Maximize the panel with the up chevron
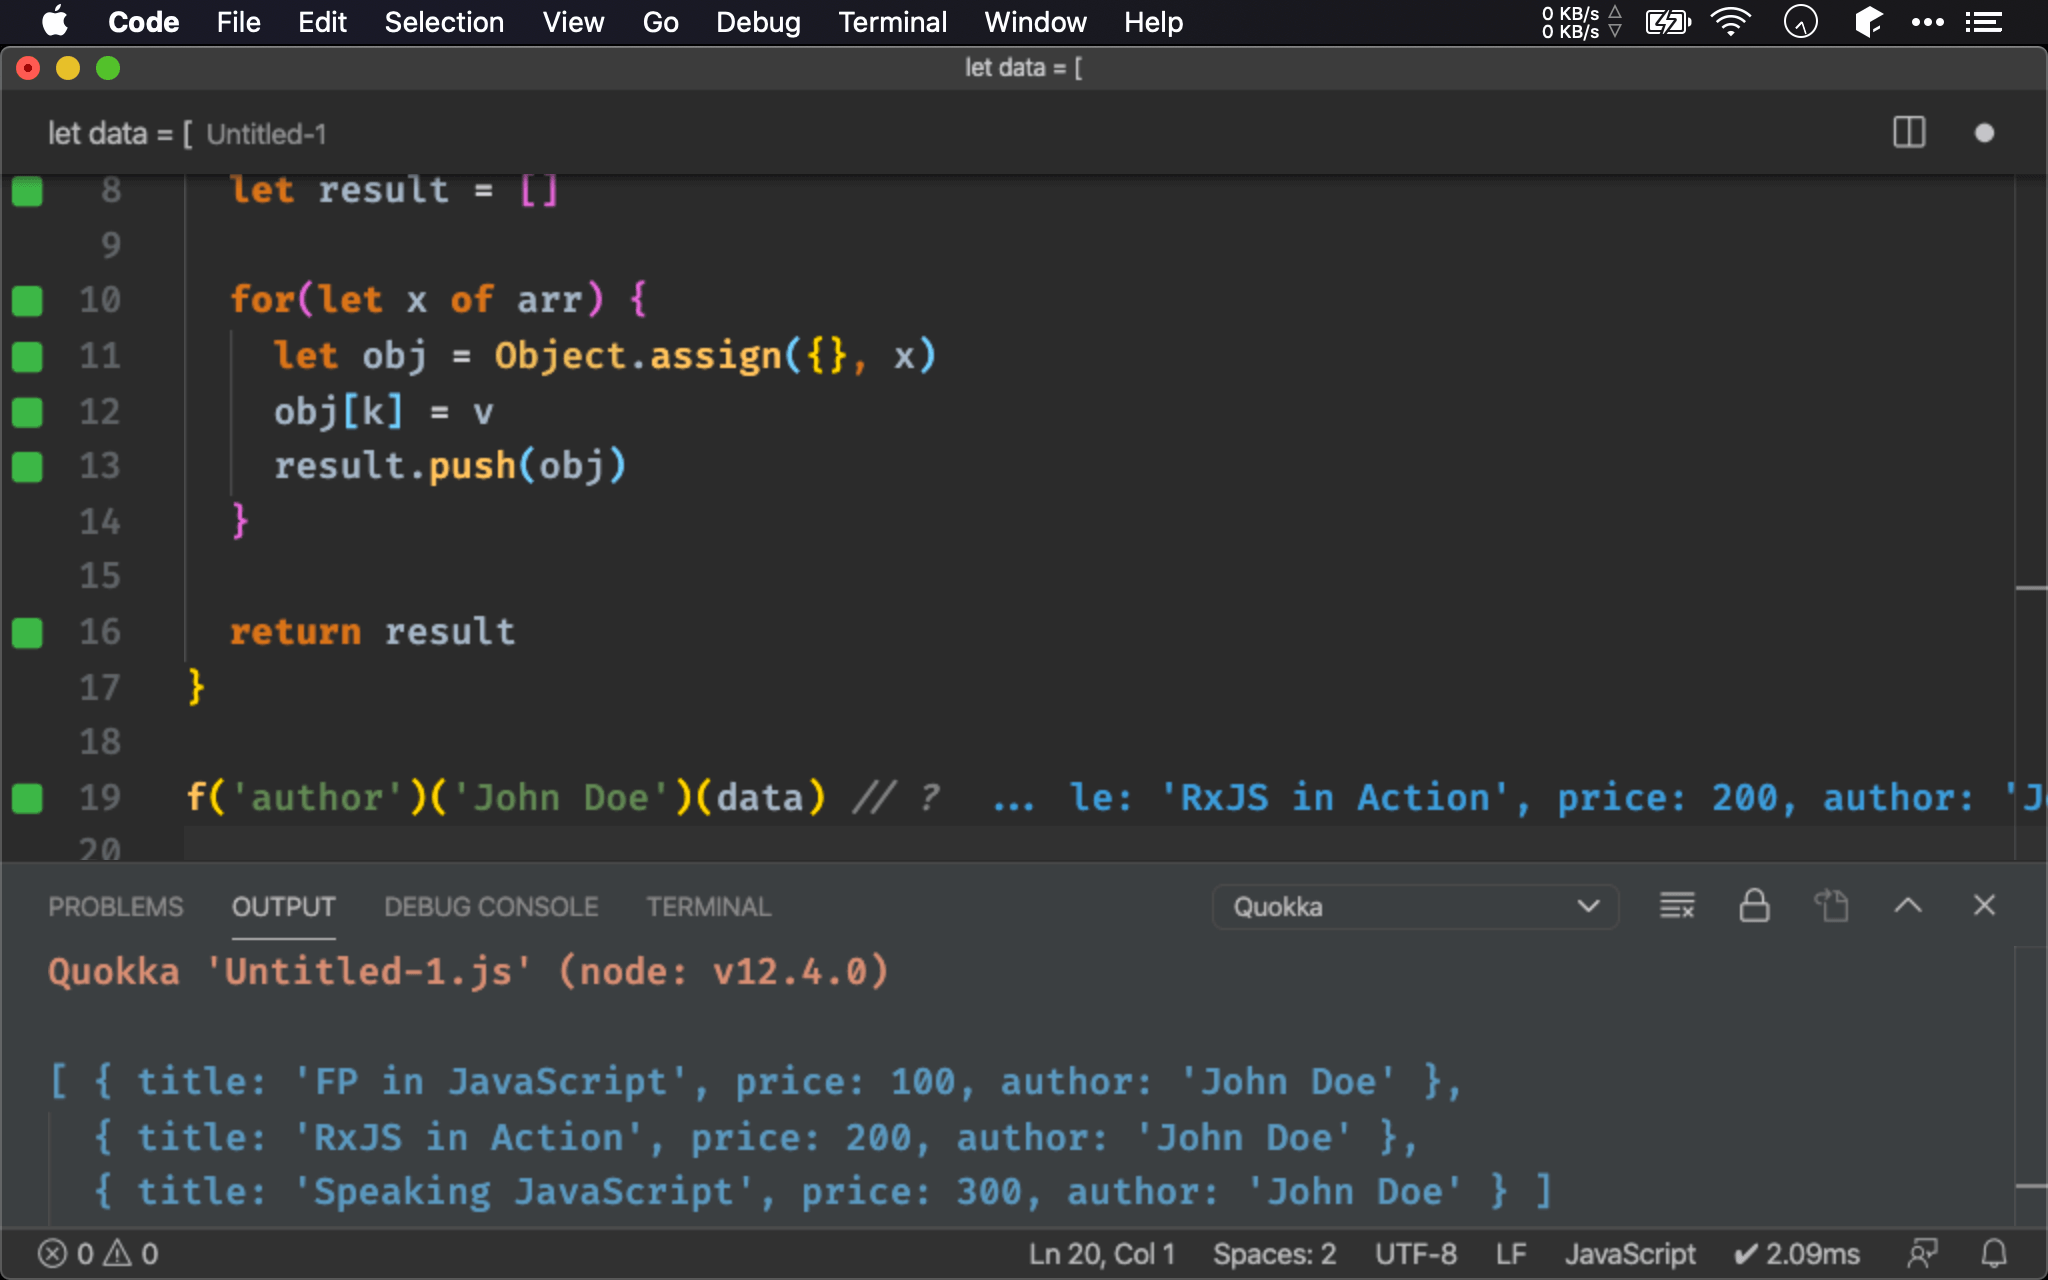This screenshot has width=2048, height=1280. [1908, 906]
